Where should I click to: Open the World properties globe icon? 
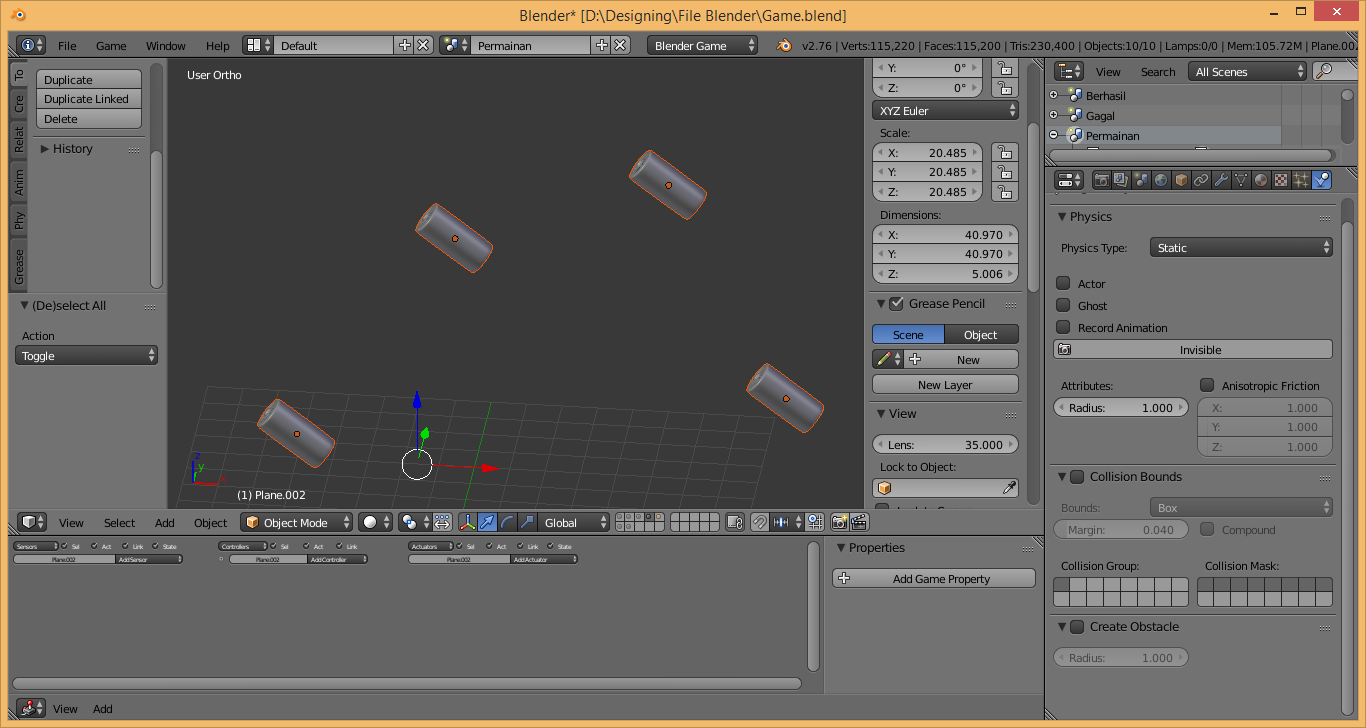click(x=1161, y=180)
